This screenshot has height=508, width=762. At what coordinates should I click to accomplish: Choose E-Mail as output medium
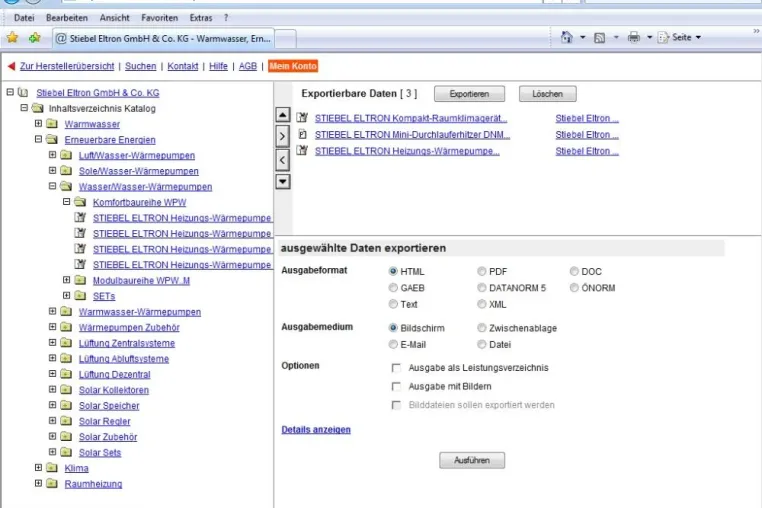393,345
